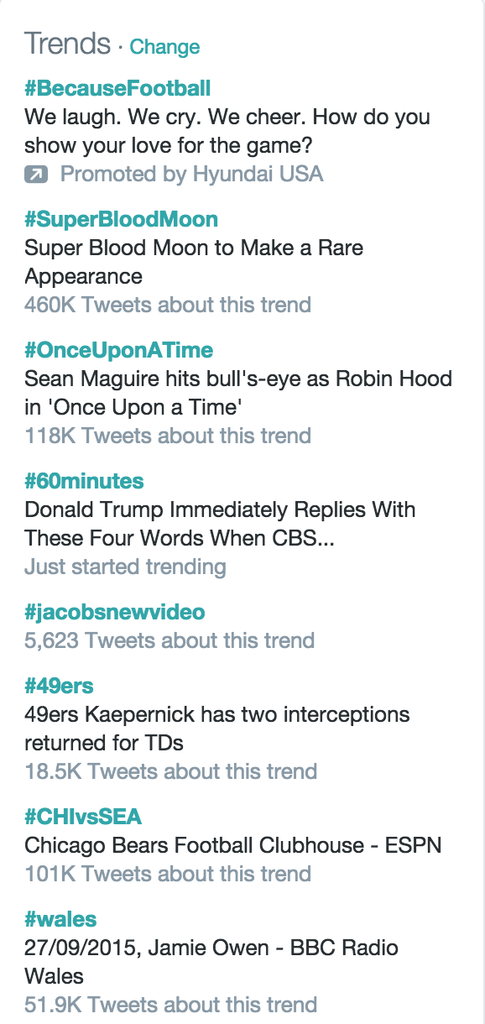The image size is (485, 1024).
Task: Click the 460K Tweets about this trend count
Action: (x=168, y=305)
